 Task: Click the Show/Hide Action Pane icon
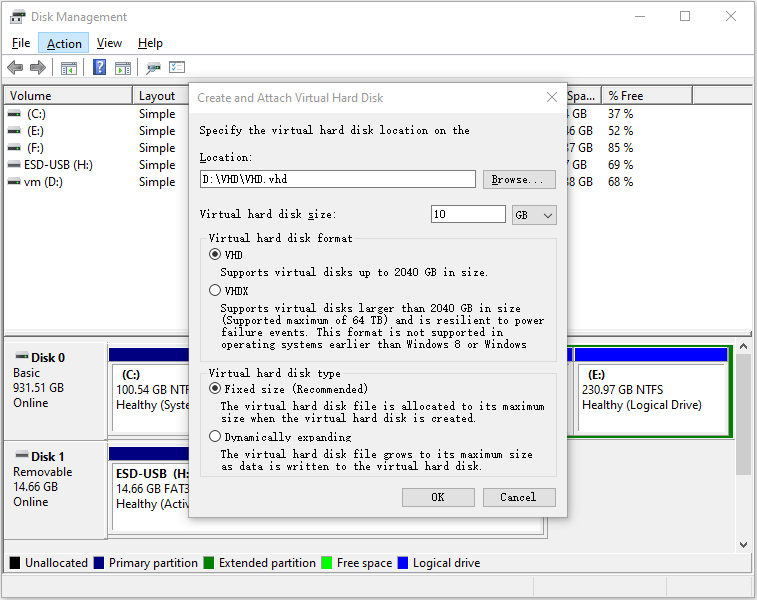tap(123, 68)
